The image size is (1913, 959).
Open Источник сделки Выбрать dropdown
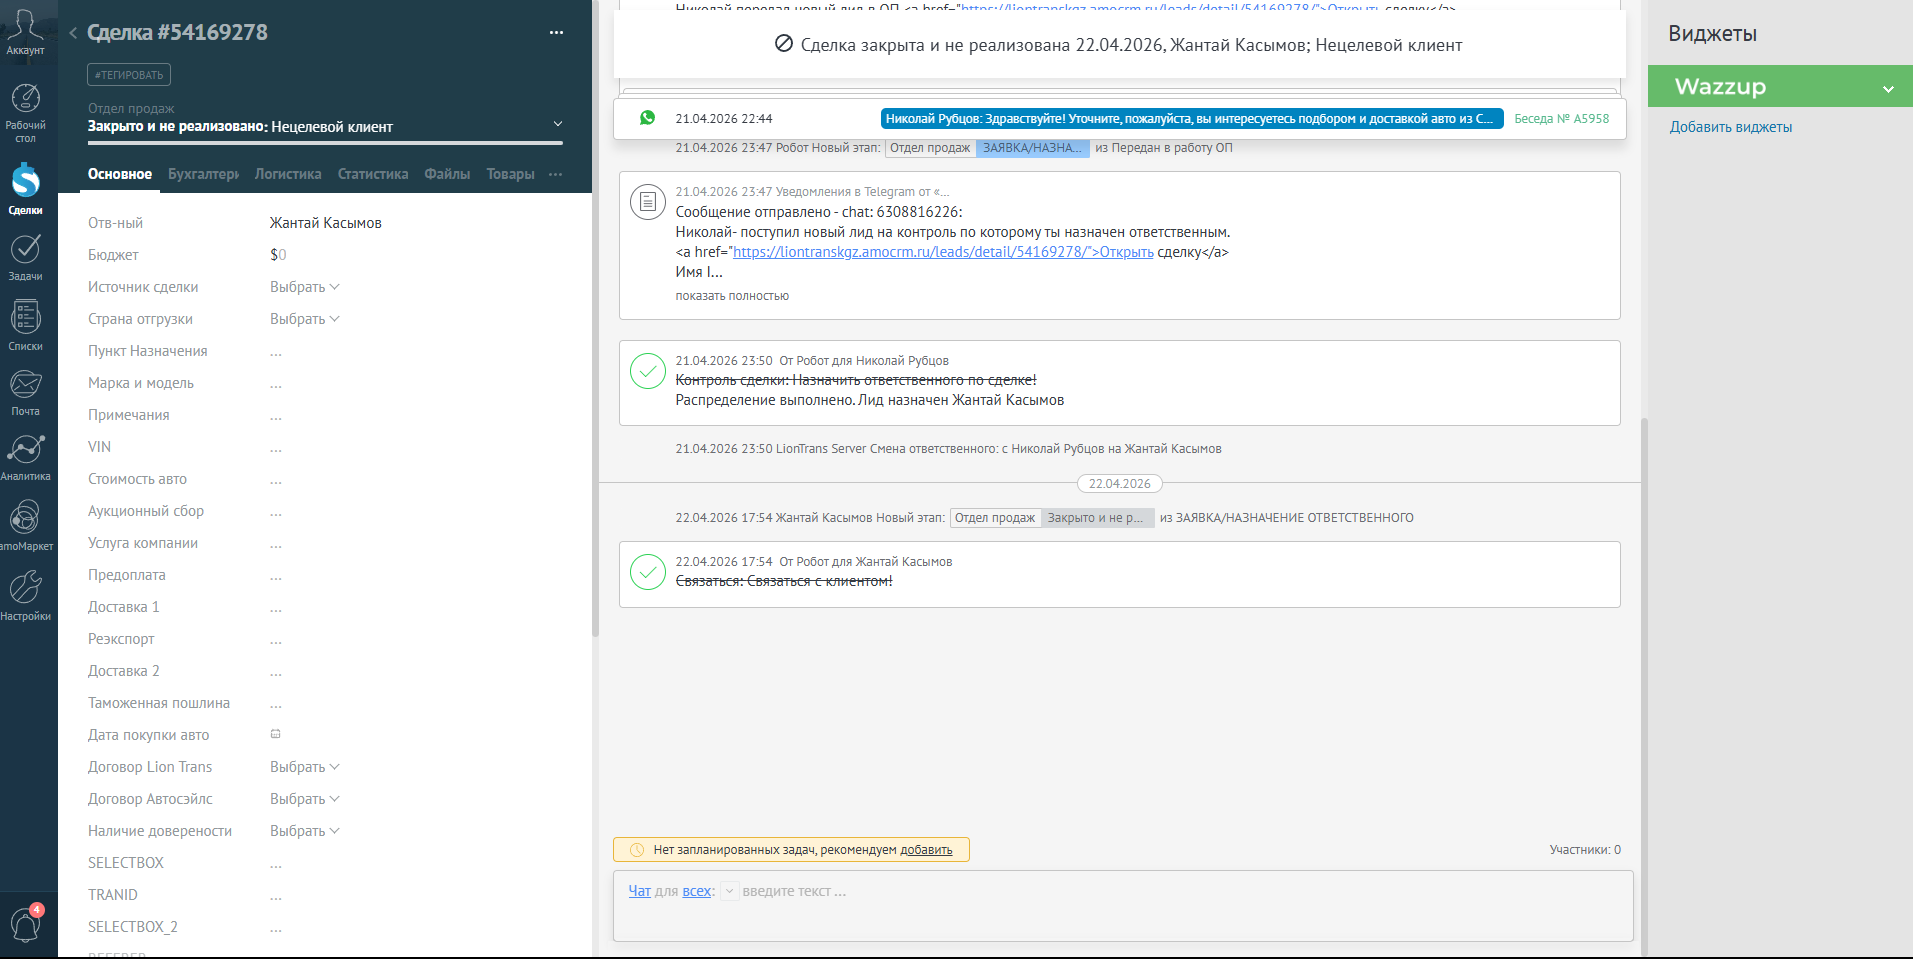click(x=305, y=287)
